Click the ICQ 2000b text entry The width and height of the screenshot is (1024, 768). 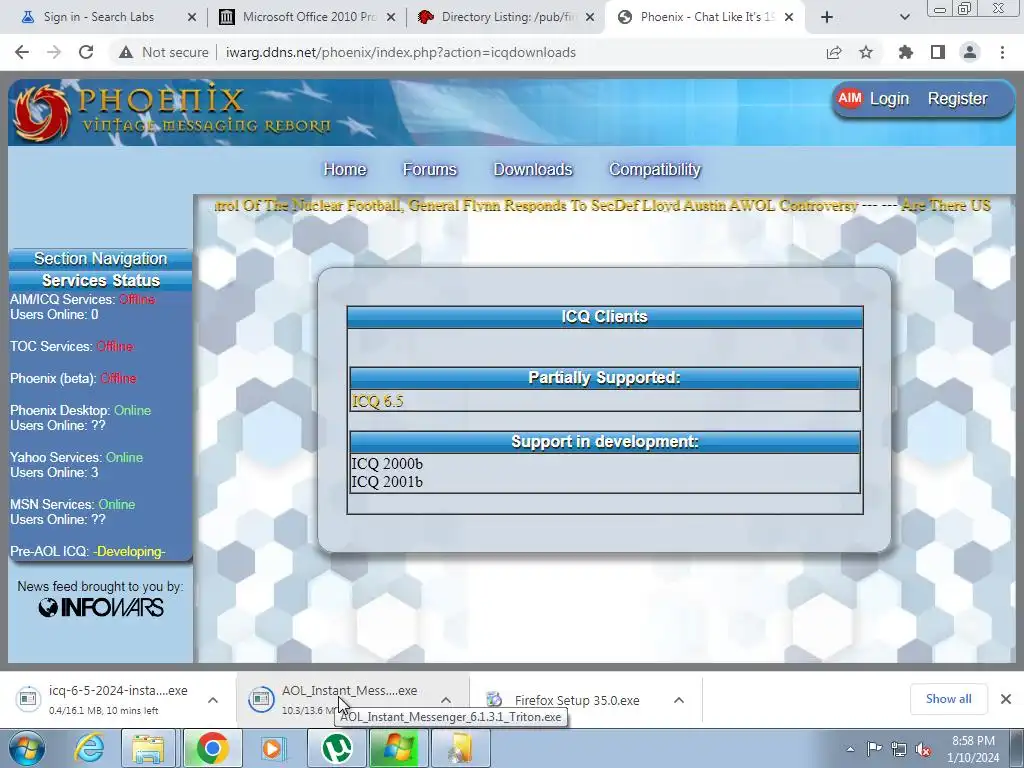pyautogui.click(x=387, y=464)
